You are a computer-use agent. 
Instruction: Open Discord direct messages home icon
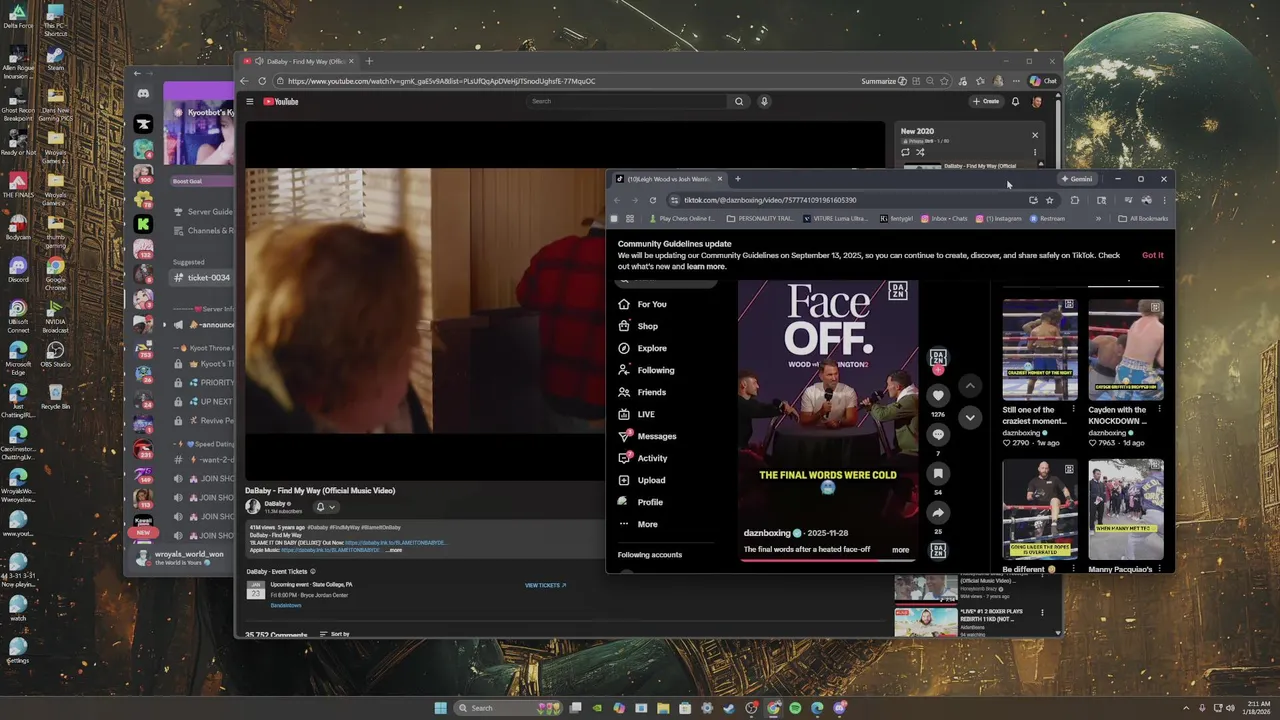(x=143, y=94)
